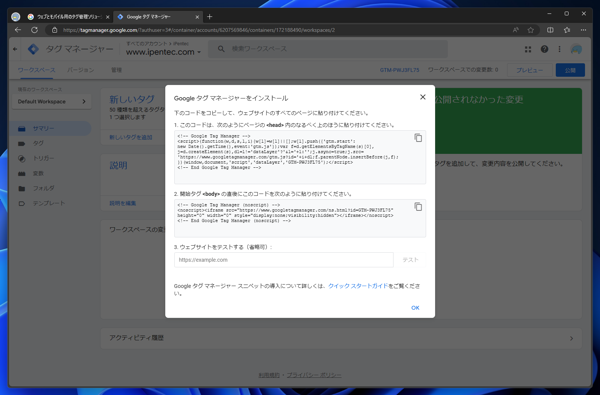The image size is (600, 395).
Task: Open a new browser tab
Action: (209, 17)
